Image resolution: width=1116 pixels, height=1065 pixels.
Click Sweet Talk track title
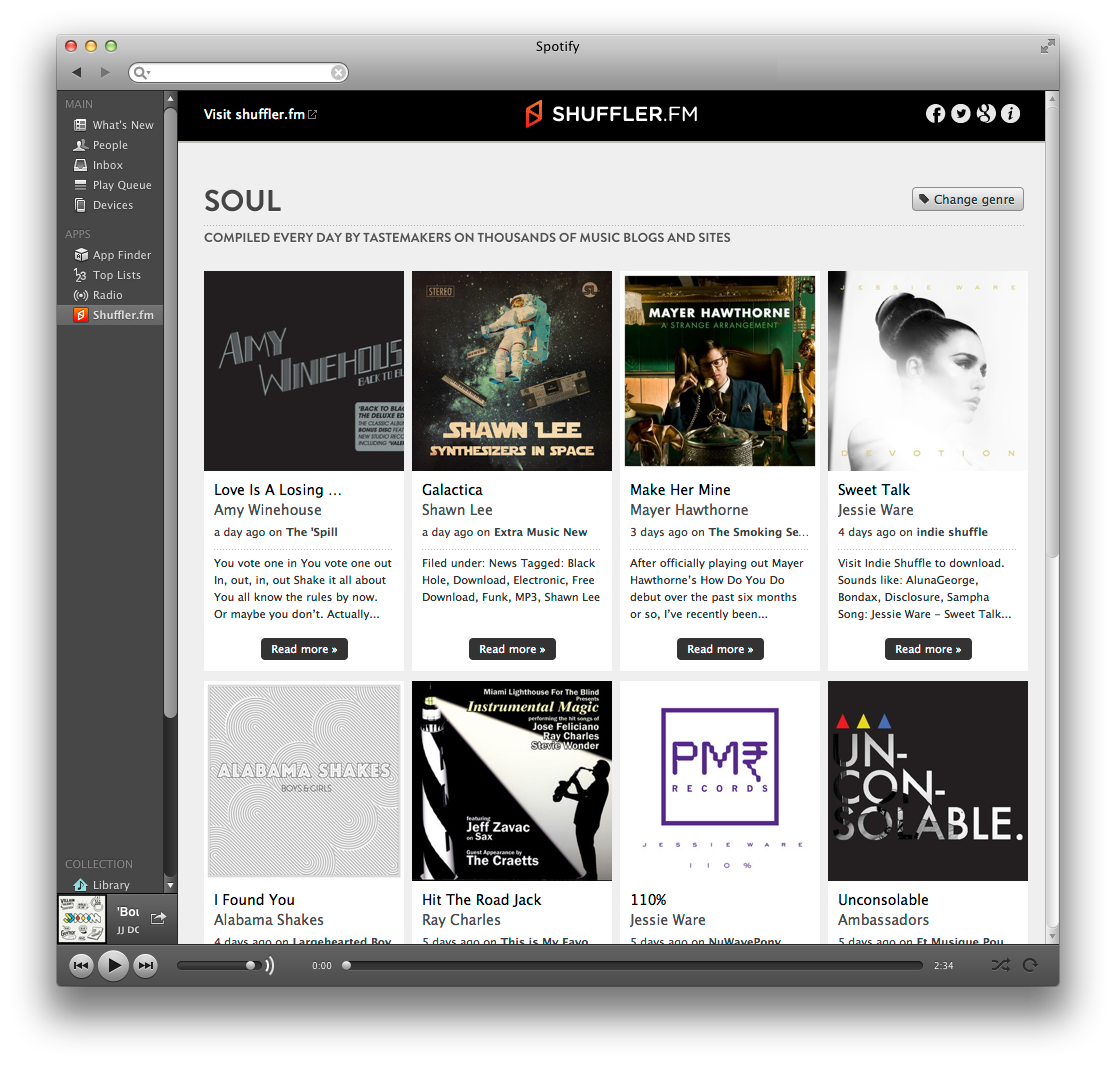(x=873, y=490)
